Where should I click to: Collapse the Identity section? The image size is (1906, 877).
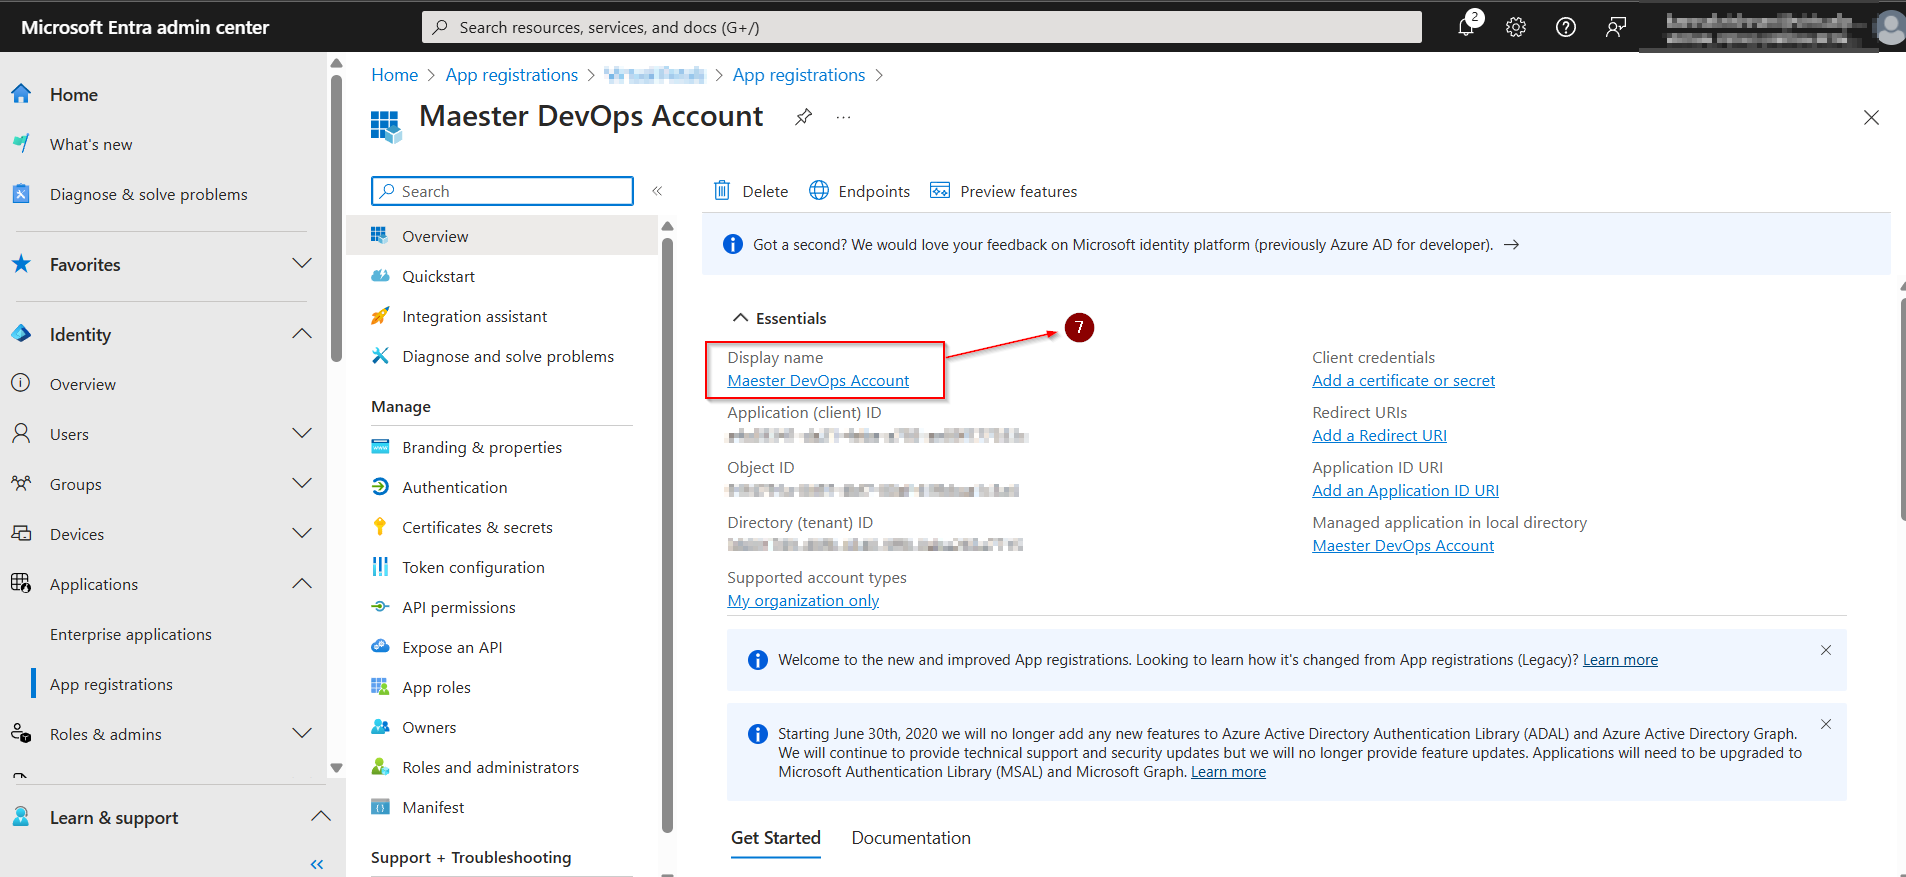pyautogui.click(x=302, y=334)
